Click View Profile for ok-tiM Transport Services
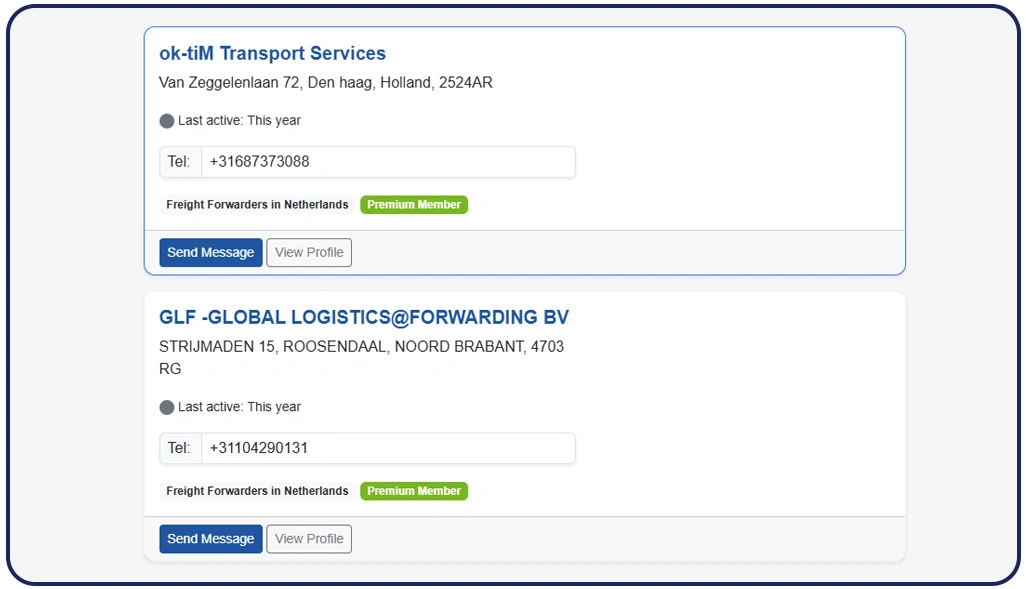 pyautogui.click(x=309, y=252)
